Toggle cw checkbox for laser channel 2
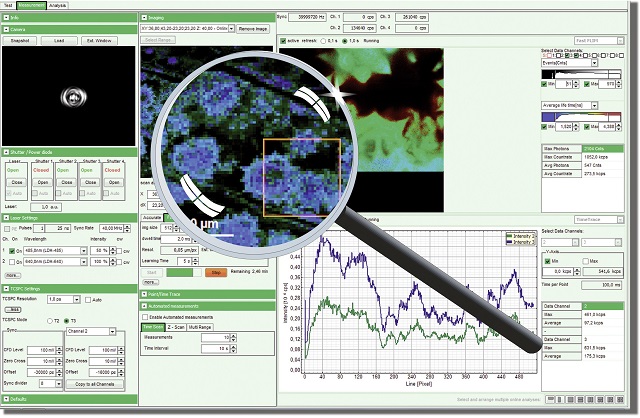The image size is (640, 418). (120, 262)
